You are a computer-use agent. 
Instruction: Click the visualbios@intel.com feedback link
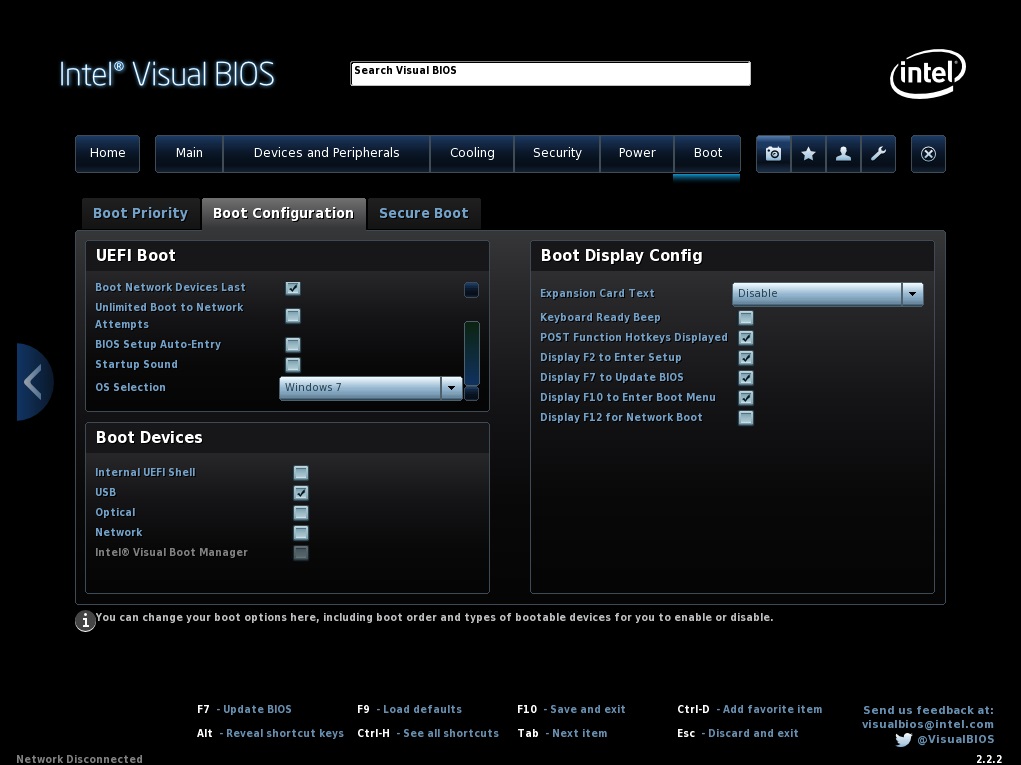pos(928,725)
